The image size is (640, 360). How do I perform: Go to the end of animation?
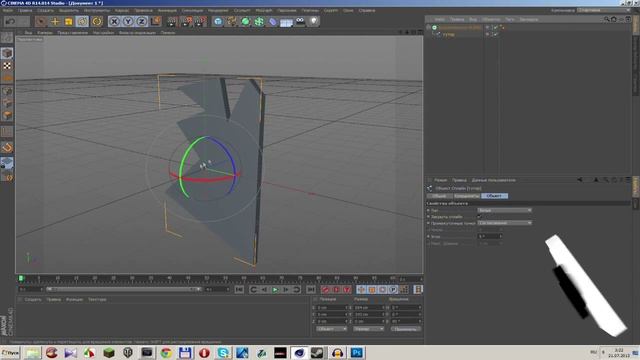pyautogui.click(x=311, y=289)
